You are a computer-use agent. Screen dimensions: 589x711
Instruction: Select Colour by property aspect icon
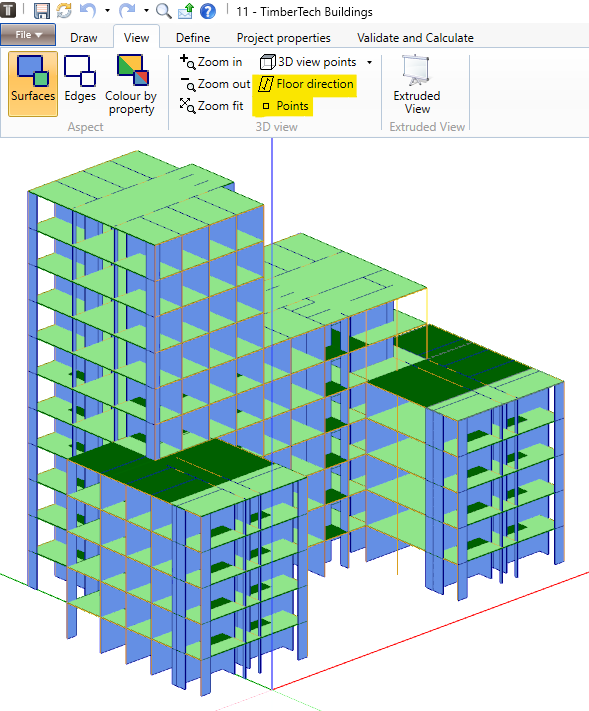131,84
